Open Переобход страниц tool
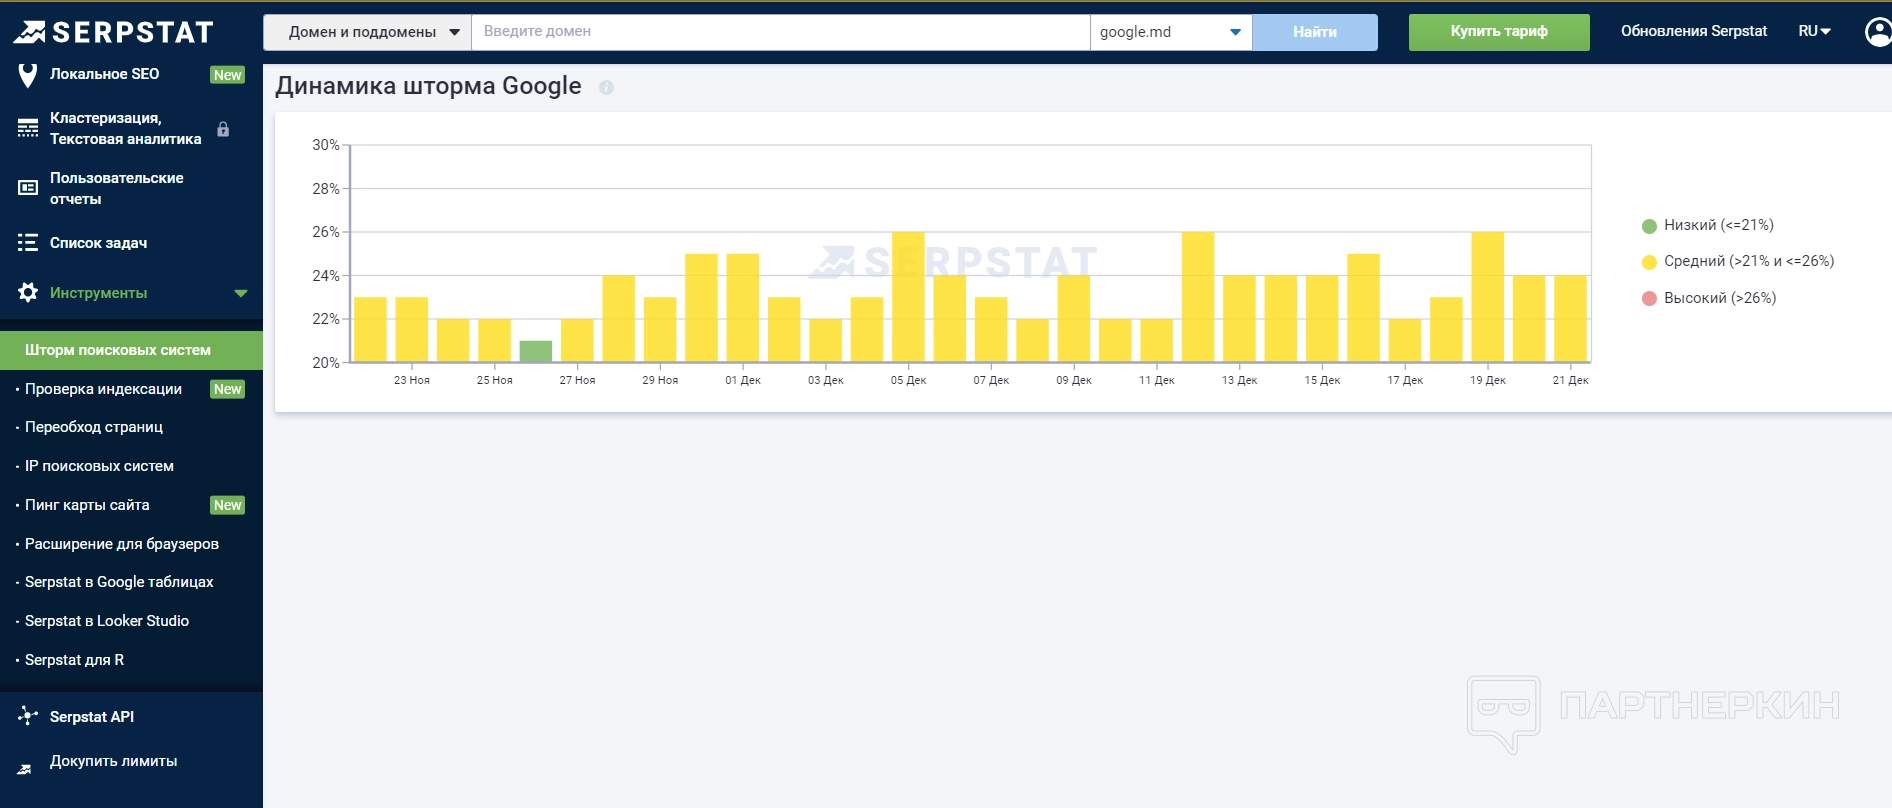1892x808 pixels. (94, 427)
